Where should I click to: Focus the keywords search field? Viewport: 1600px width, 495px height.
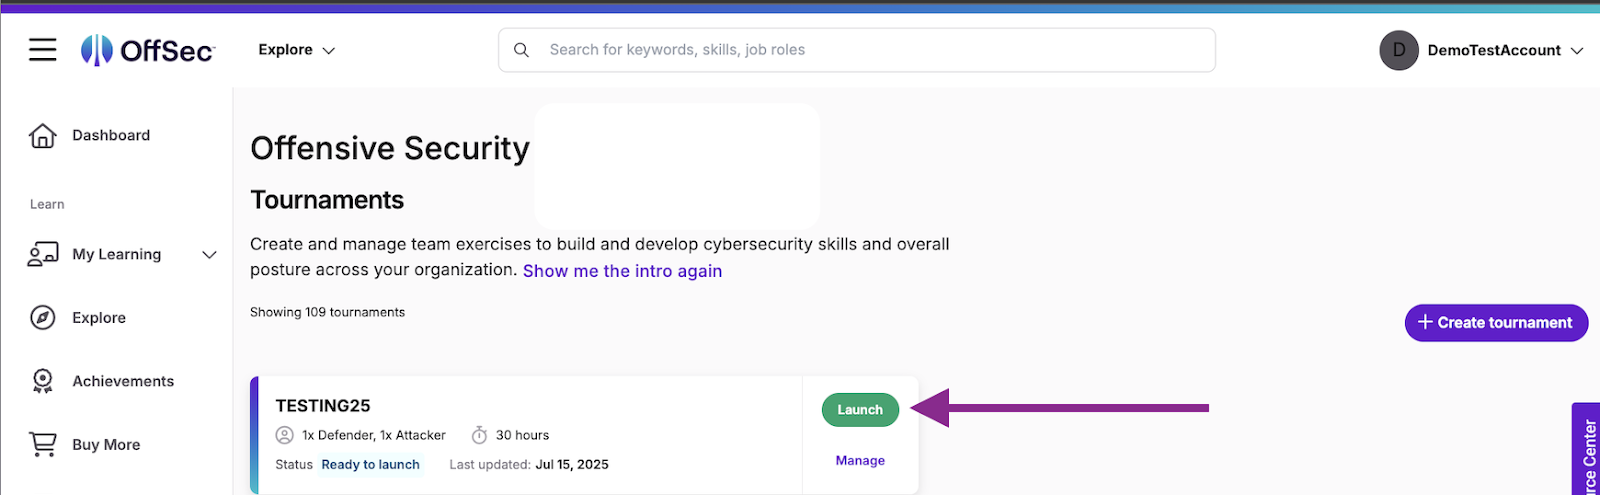(870, 50)
